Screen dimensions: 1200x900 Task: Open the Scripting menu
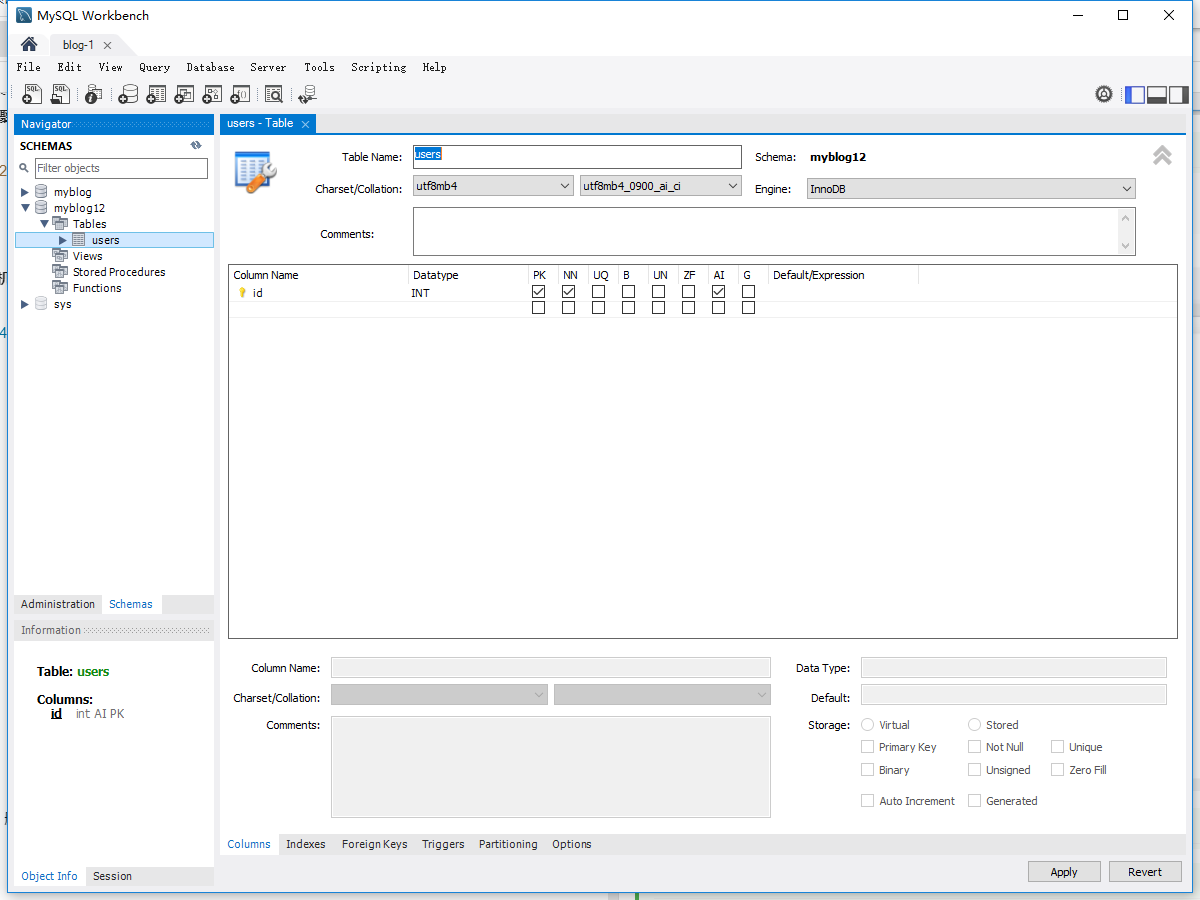[x=378, y=67]
